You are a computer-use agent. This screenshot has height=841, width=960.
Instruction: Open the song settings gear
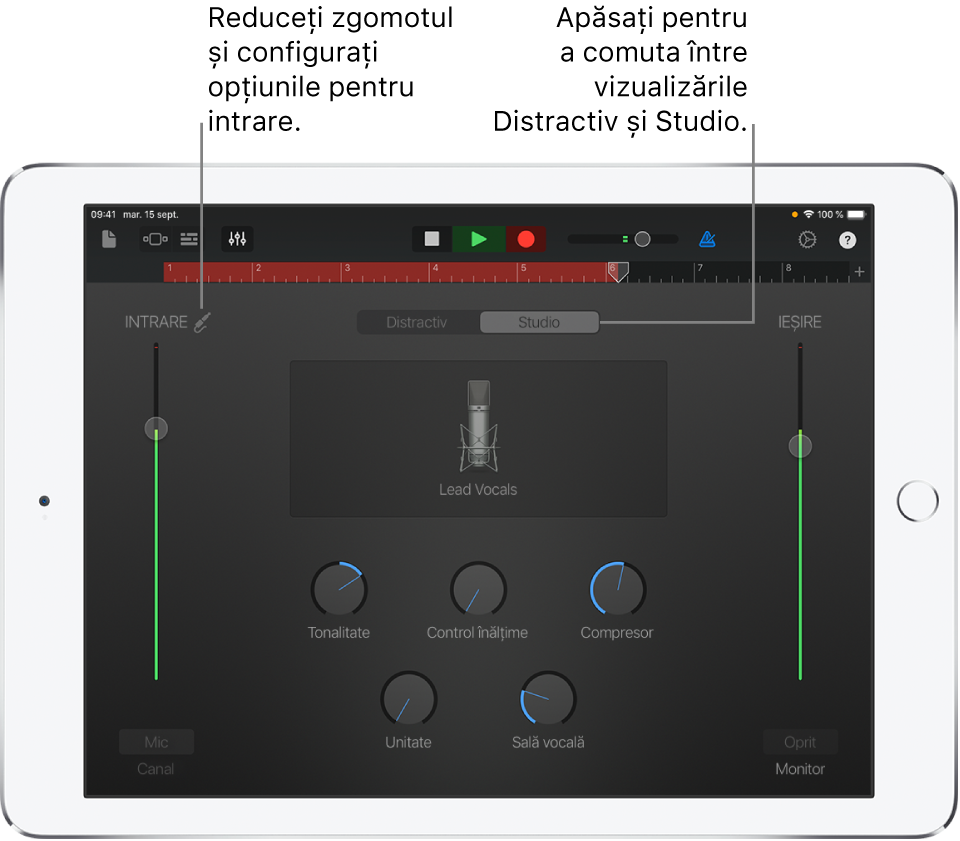point(807,240)
